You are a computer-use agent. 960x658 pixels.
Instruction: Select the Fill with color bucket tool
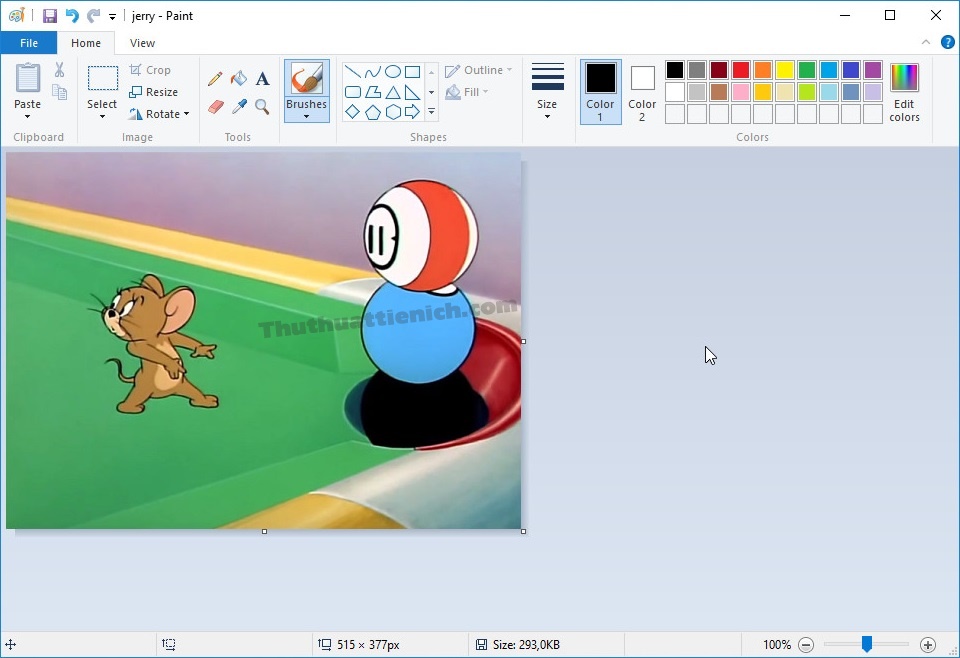click(239, 79)
